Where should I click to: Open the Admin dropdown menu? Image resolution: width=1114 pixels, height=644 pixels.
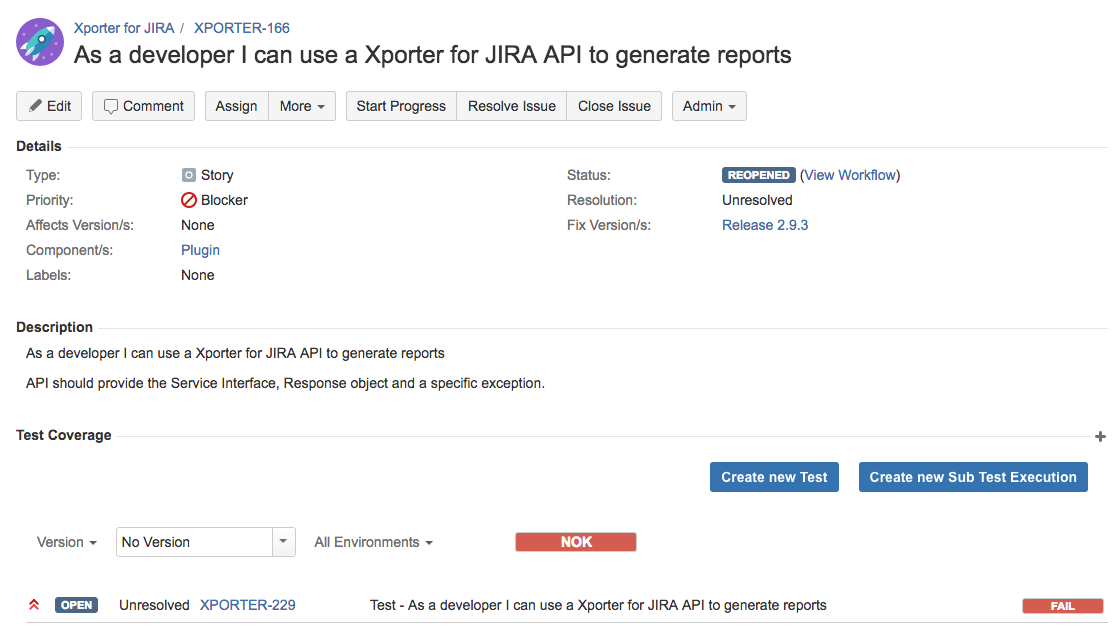tap(709, 106)
